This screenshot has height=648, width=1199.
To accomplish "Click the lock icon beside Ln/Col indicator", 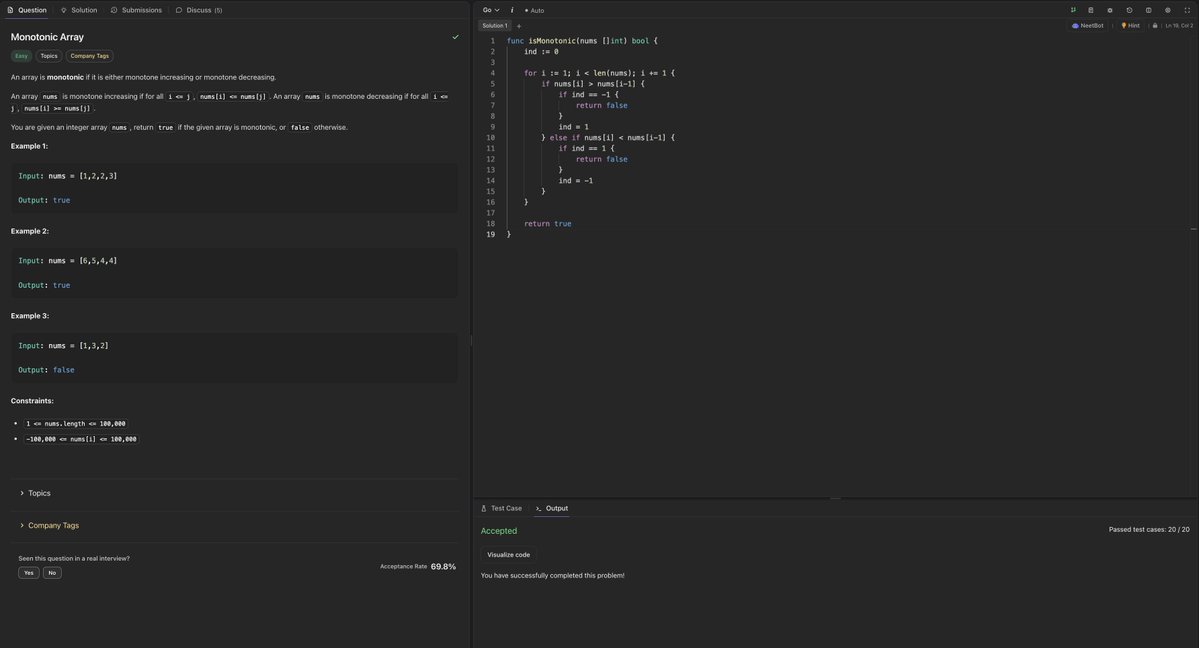I will tap(1155, 25).
